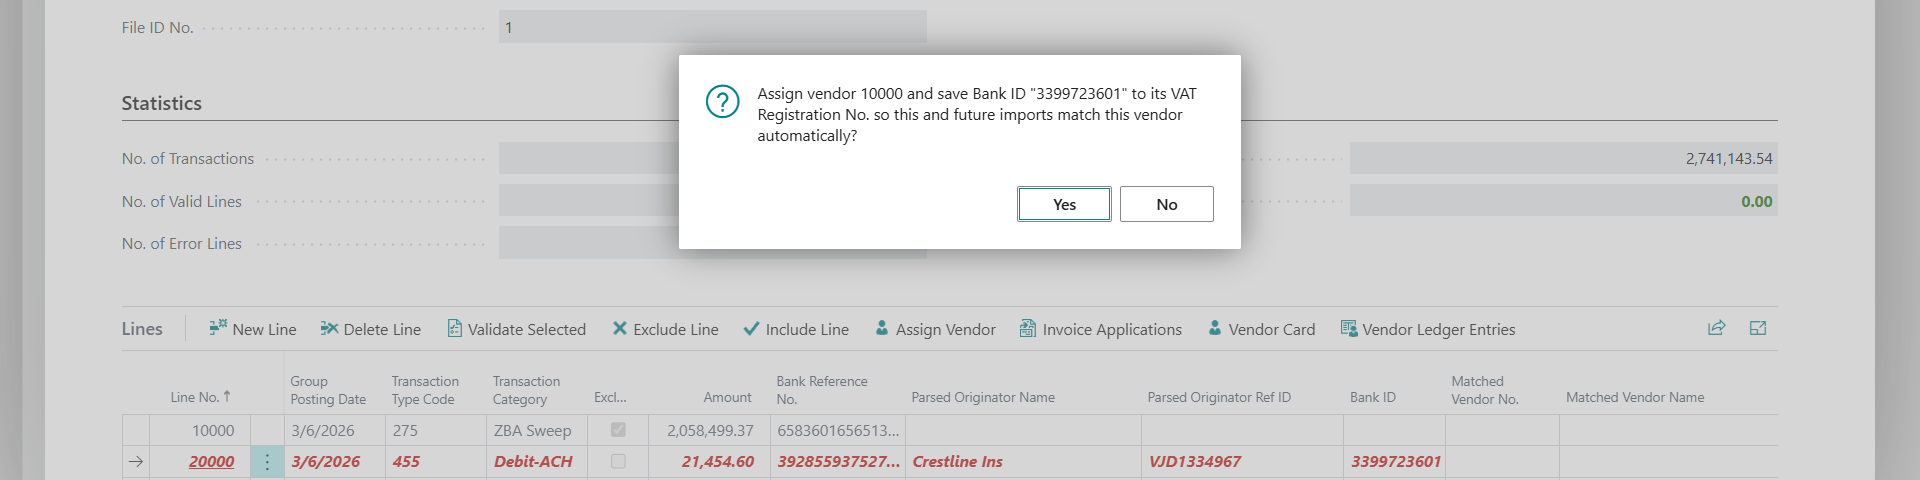Viewport: 1920px width, 480px height.
Task: Click the Validate Selected document icon
Action: [454, 328]
